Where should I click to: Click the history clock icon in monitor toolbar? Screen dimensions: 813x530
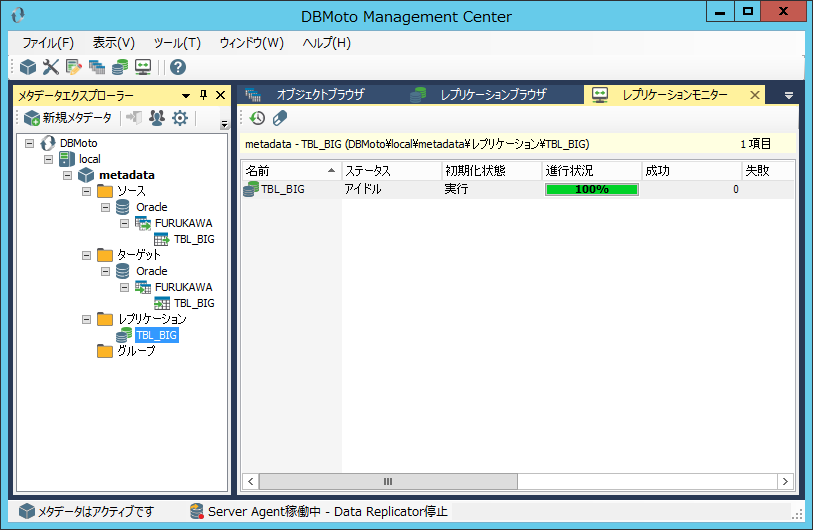257,118
